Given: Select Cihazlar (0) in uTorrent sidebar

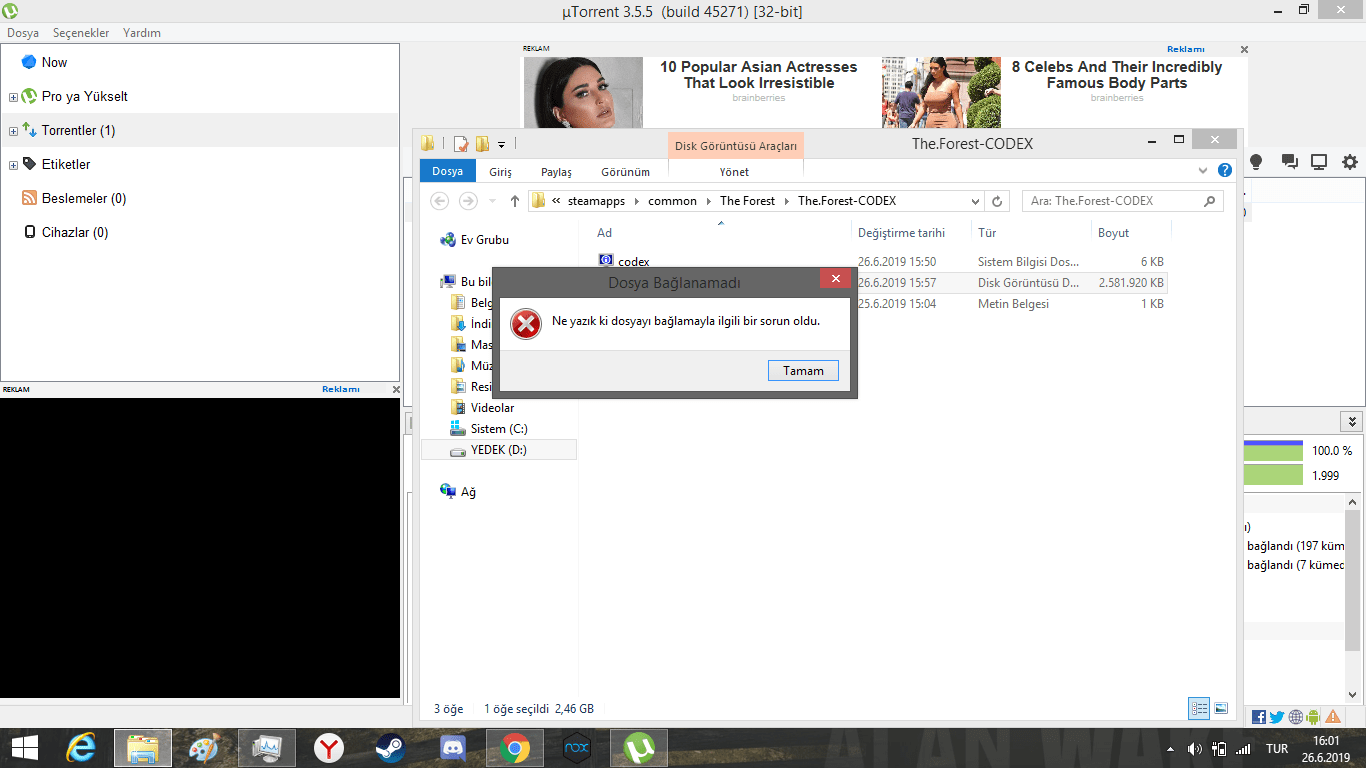Looking at the screenshot, I should point(75,232).
